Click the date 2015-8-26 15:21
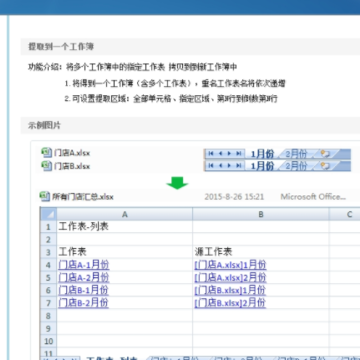This screenshot has width=360, height=360. pos(234,197)
